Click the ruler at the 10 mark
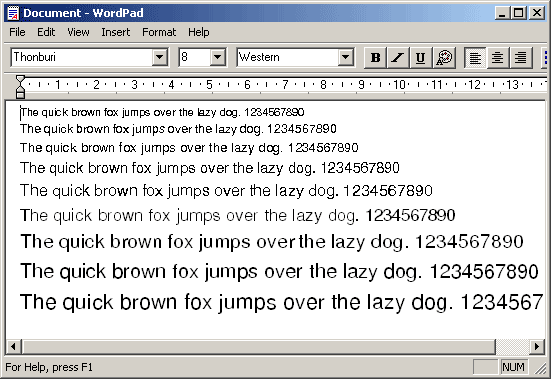 click(x=399, y=85)
